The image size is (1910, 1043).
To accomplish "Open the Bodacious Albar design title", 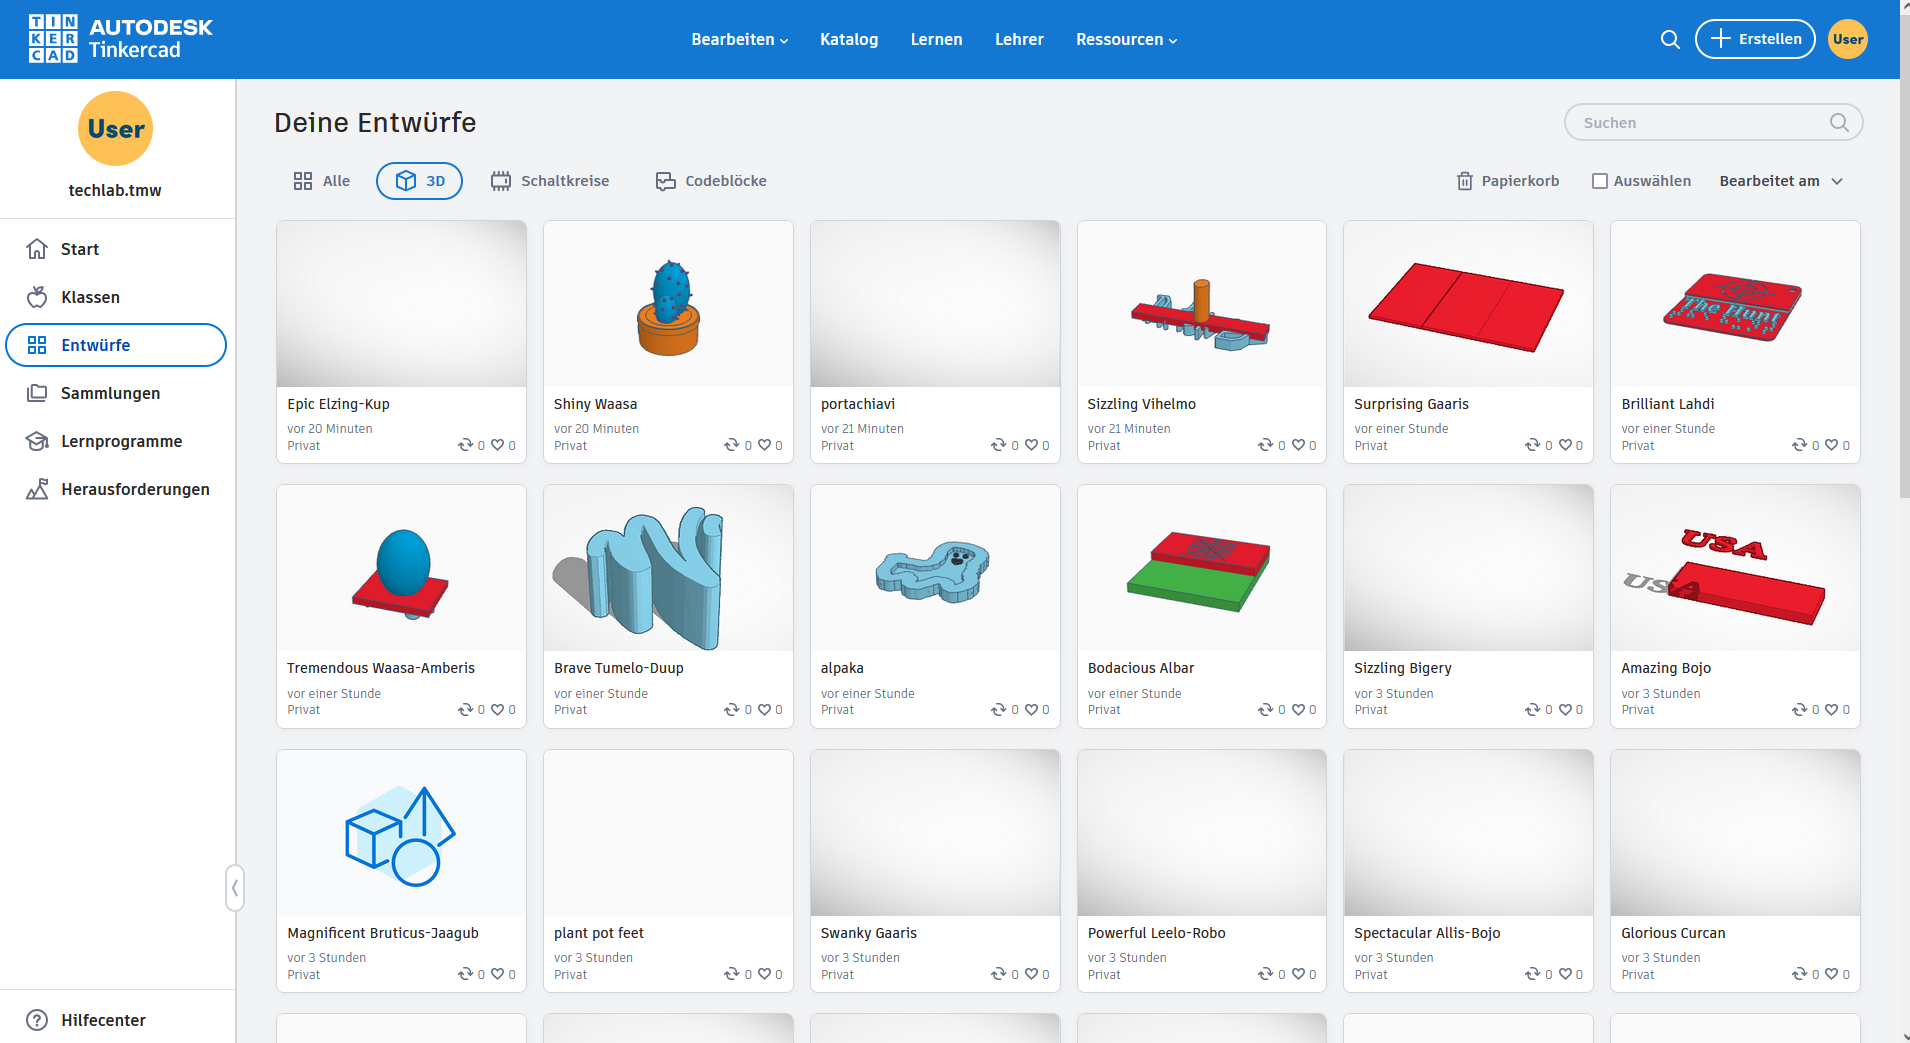I will pos(1141,668).
